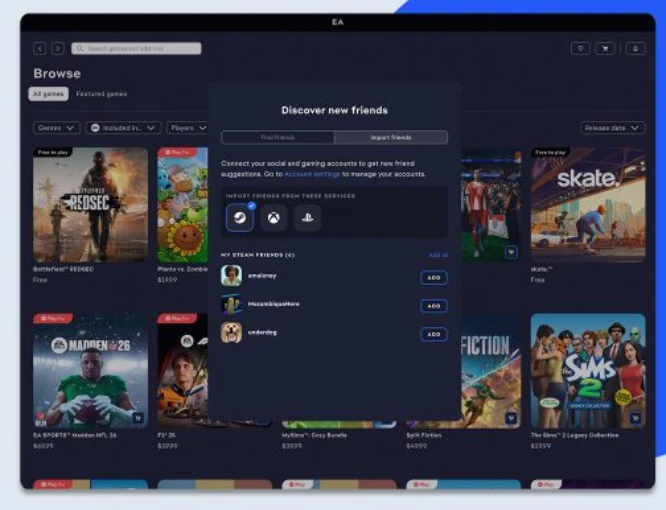Open the shopping cart icon in header
The width and height of the screenshot is (666, 510).
(605, 48)
